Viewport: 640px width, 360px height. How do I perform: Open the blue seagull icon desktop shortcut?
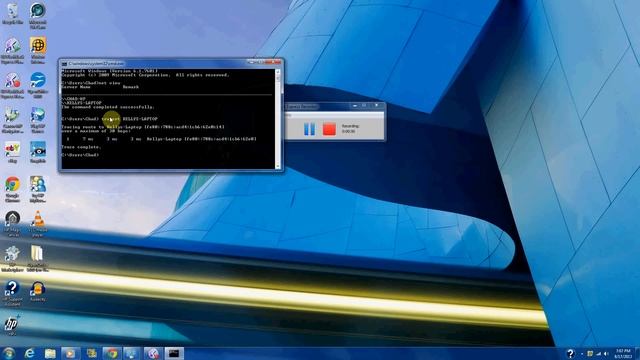38,84
